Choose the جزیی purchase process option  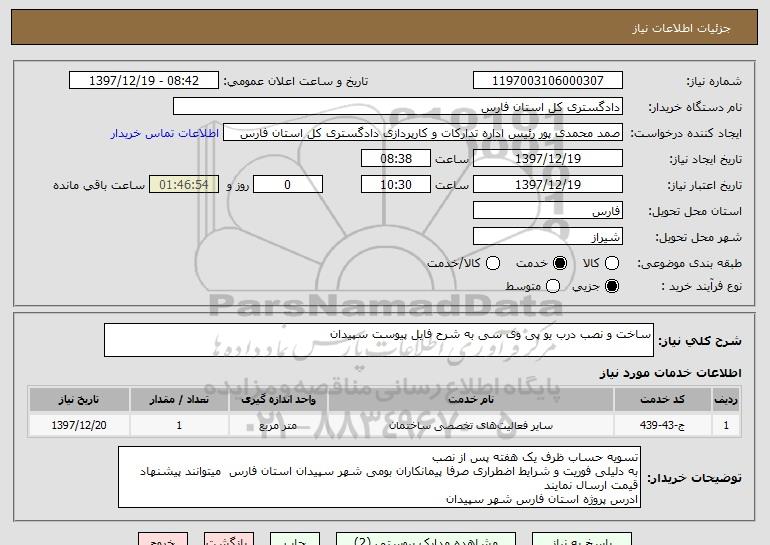pyautogui.click(x=612, y=286)
